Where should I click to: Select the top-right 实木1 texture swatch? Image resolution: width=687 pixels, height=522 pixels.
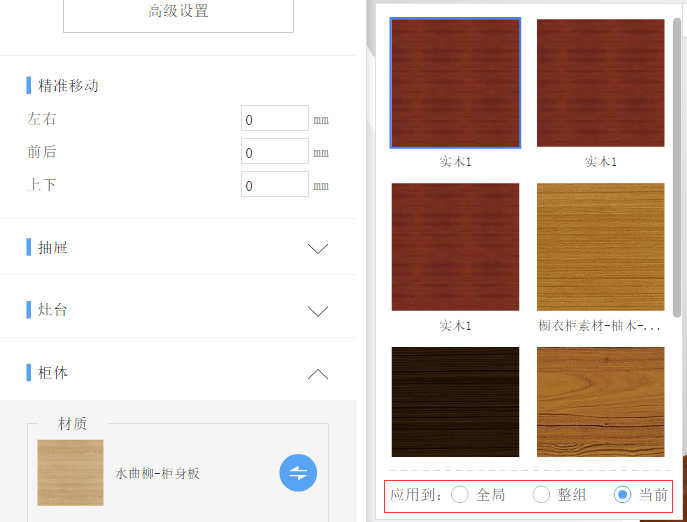[x=601, y=83]
